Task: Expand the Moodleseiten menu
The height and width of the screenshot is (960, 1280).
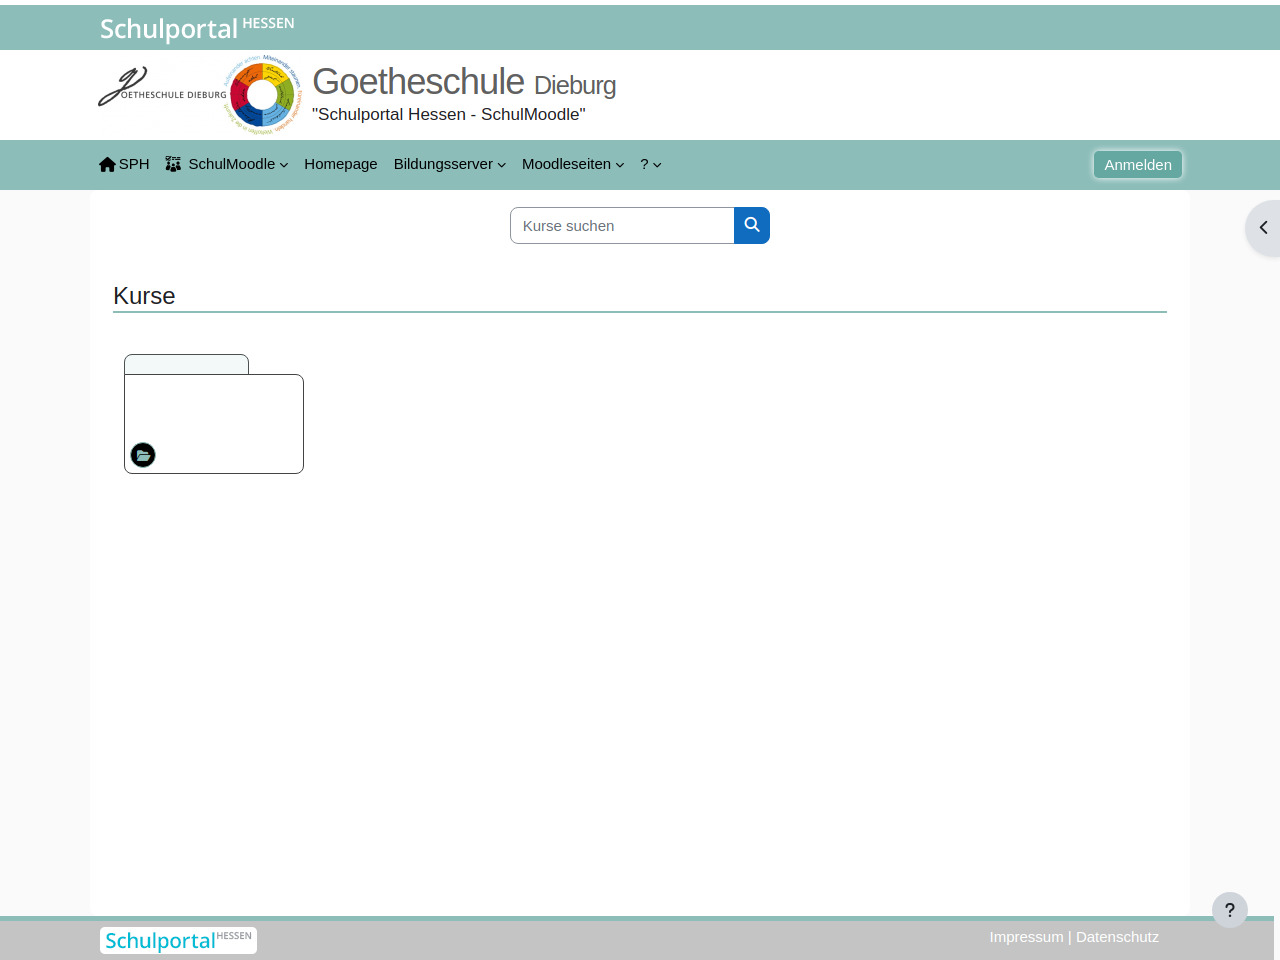Action: (572, 164)
